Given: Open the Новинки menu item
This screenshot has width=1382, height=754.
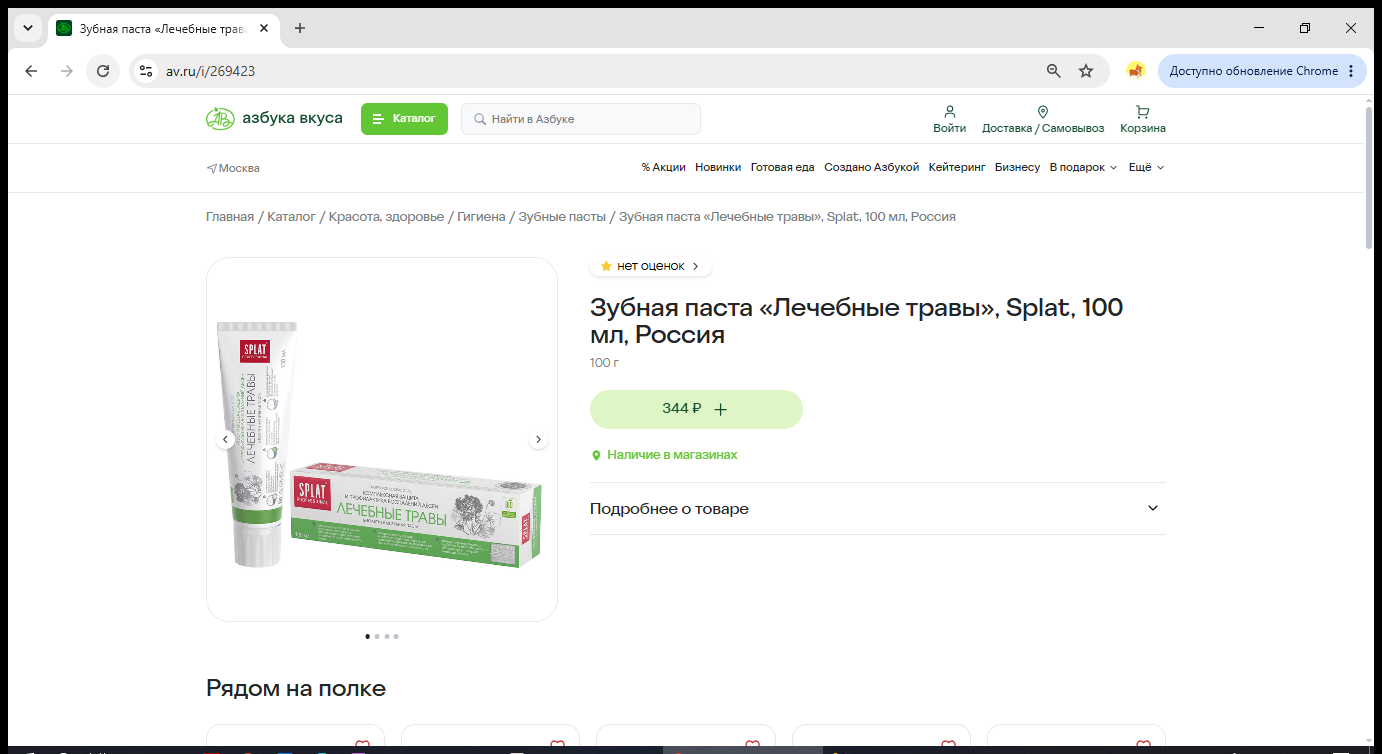Looking at the screenshot, I should [718, 167].
